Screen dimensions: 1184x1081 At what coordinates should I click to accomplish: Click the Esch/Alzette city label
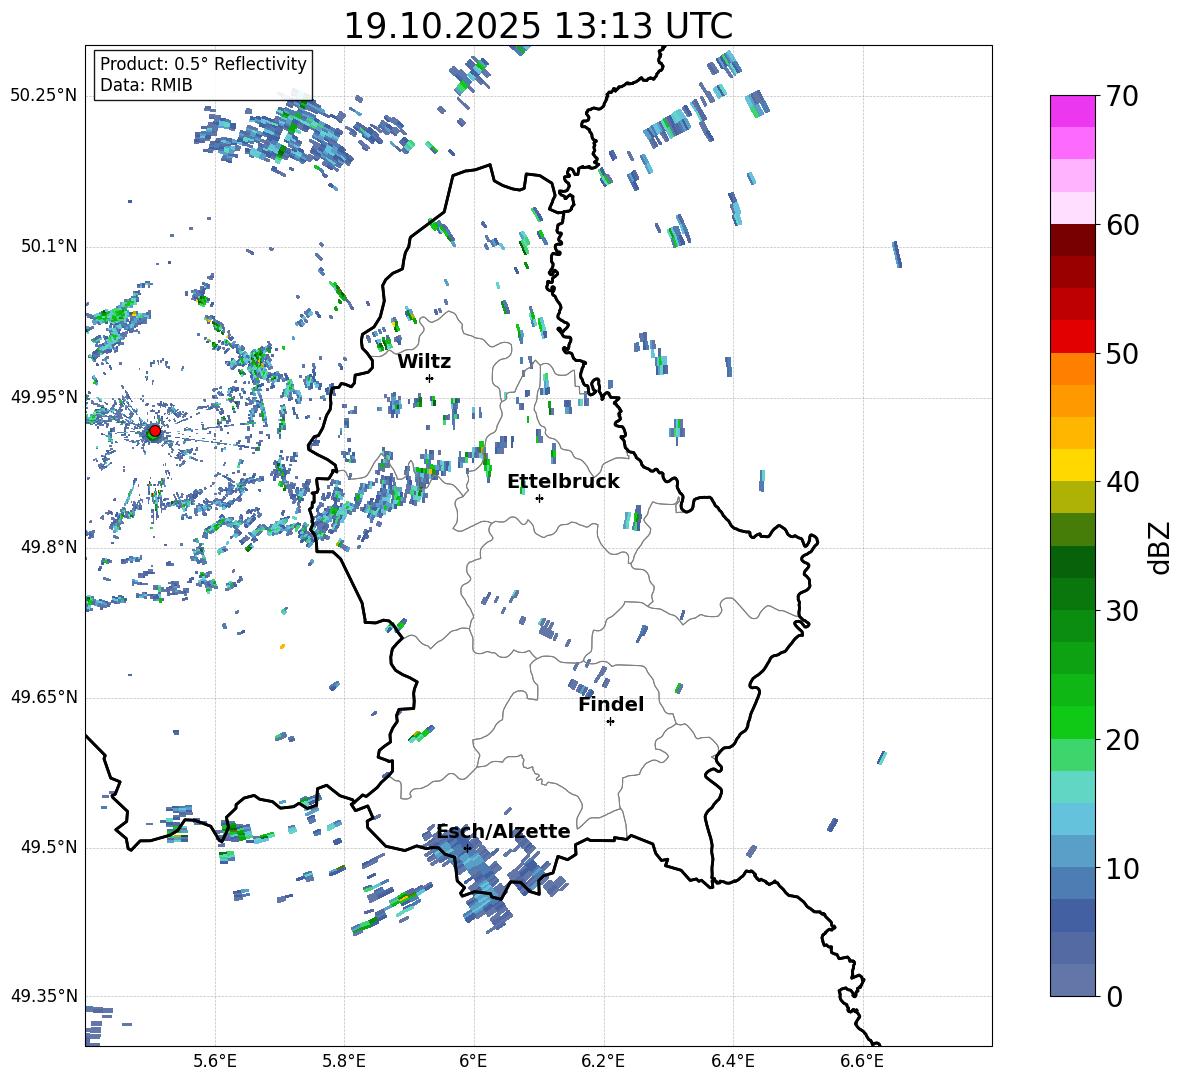pyautogui.click(x=503, y=831)
